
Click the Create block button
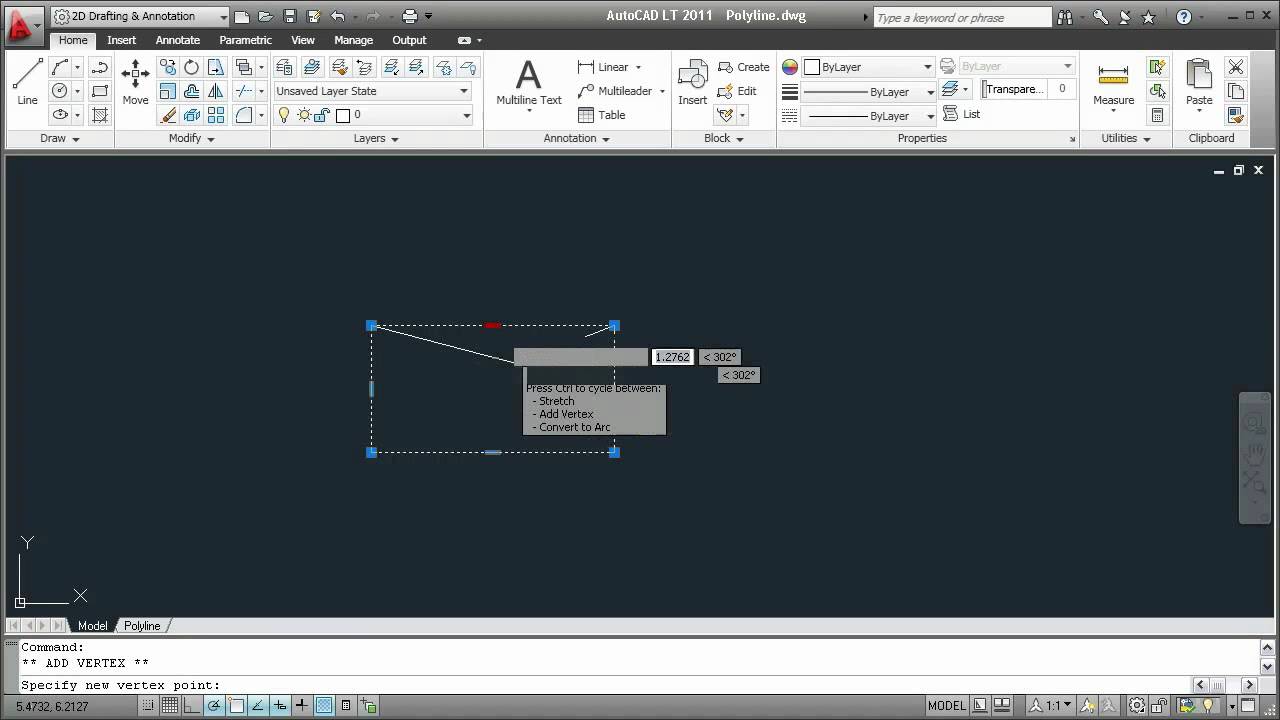coord(744,67)
